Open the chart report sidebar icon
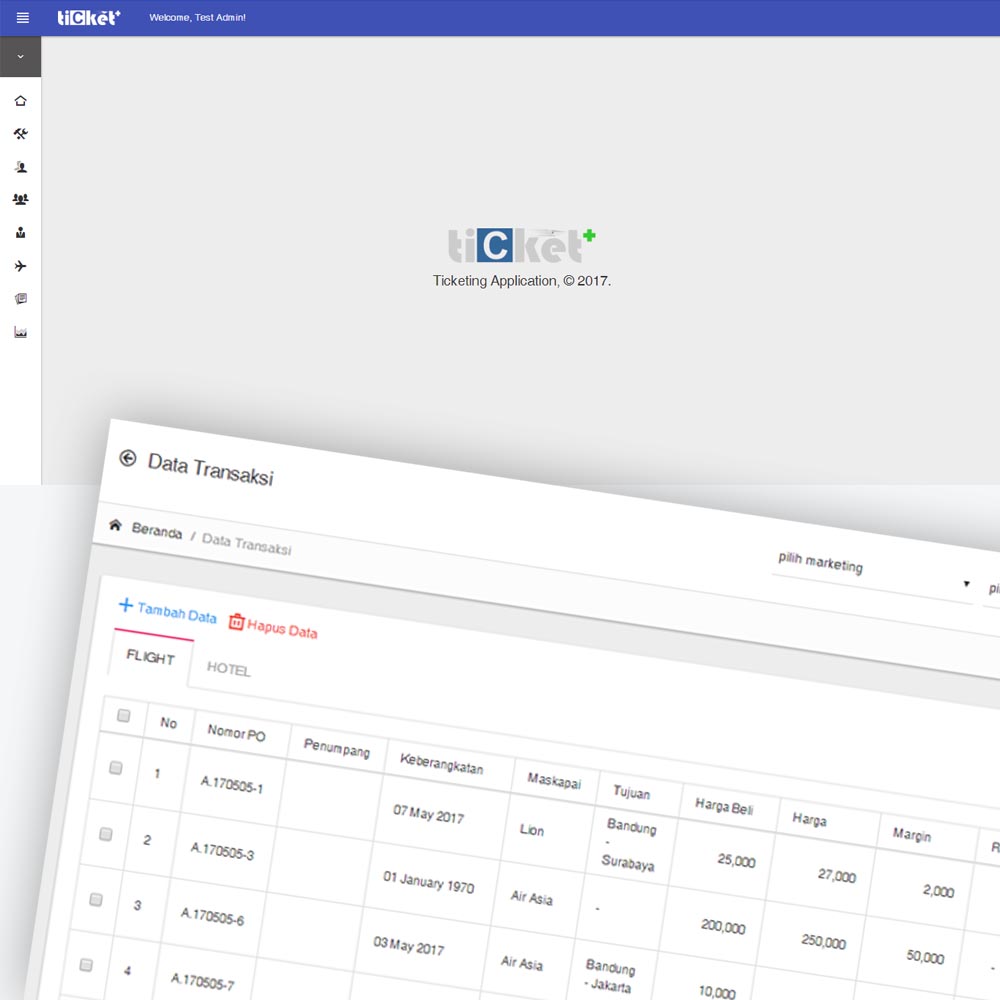The image size is (1000, 1000). pyautogui.click(x=20, y=332)
